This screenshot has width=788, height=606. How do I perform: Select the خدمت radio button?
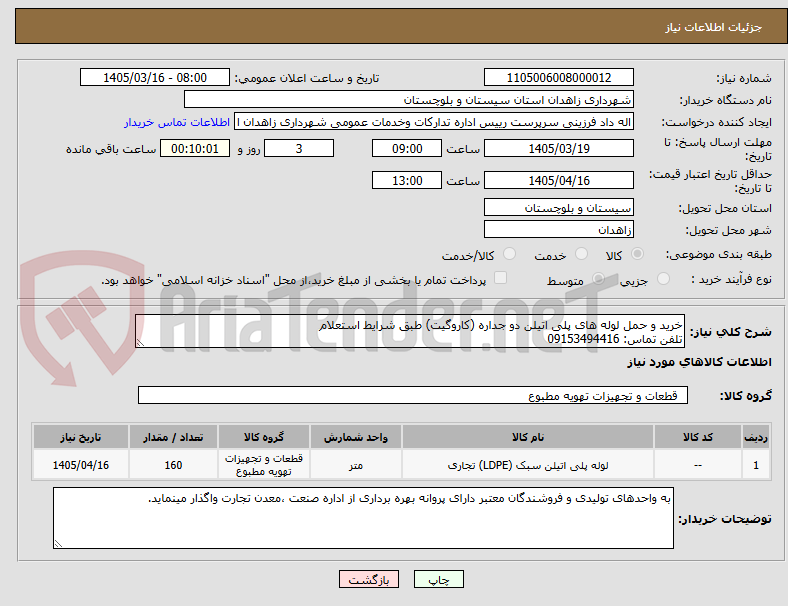coord(581,254)
